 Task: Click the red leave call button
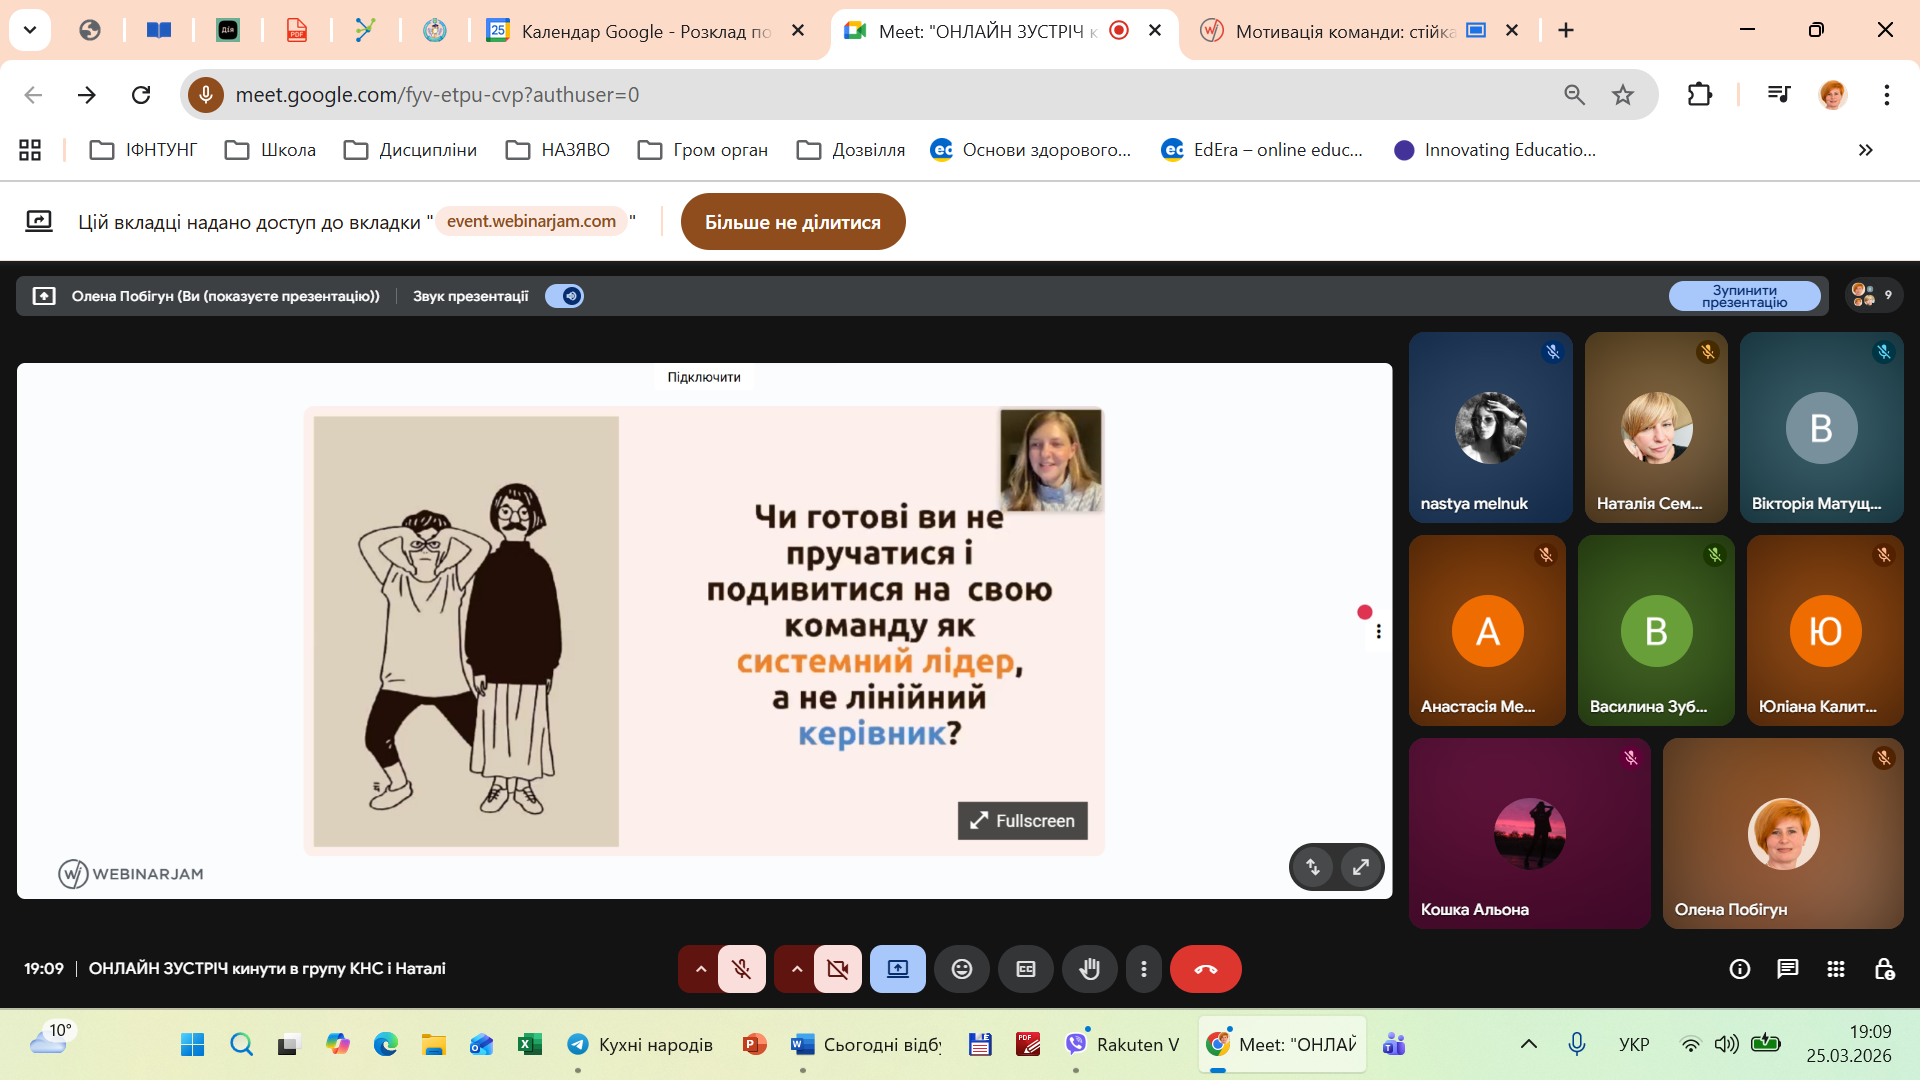coord(1205,969)
